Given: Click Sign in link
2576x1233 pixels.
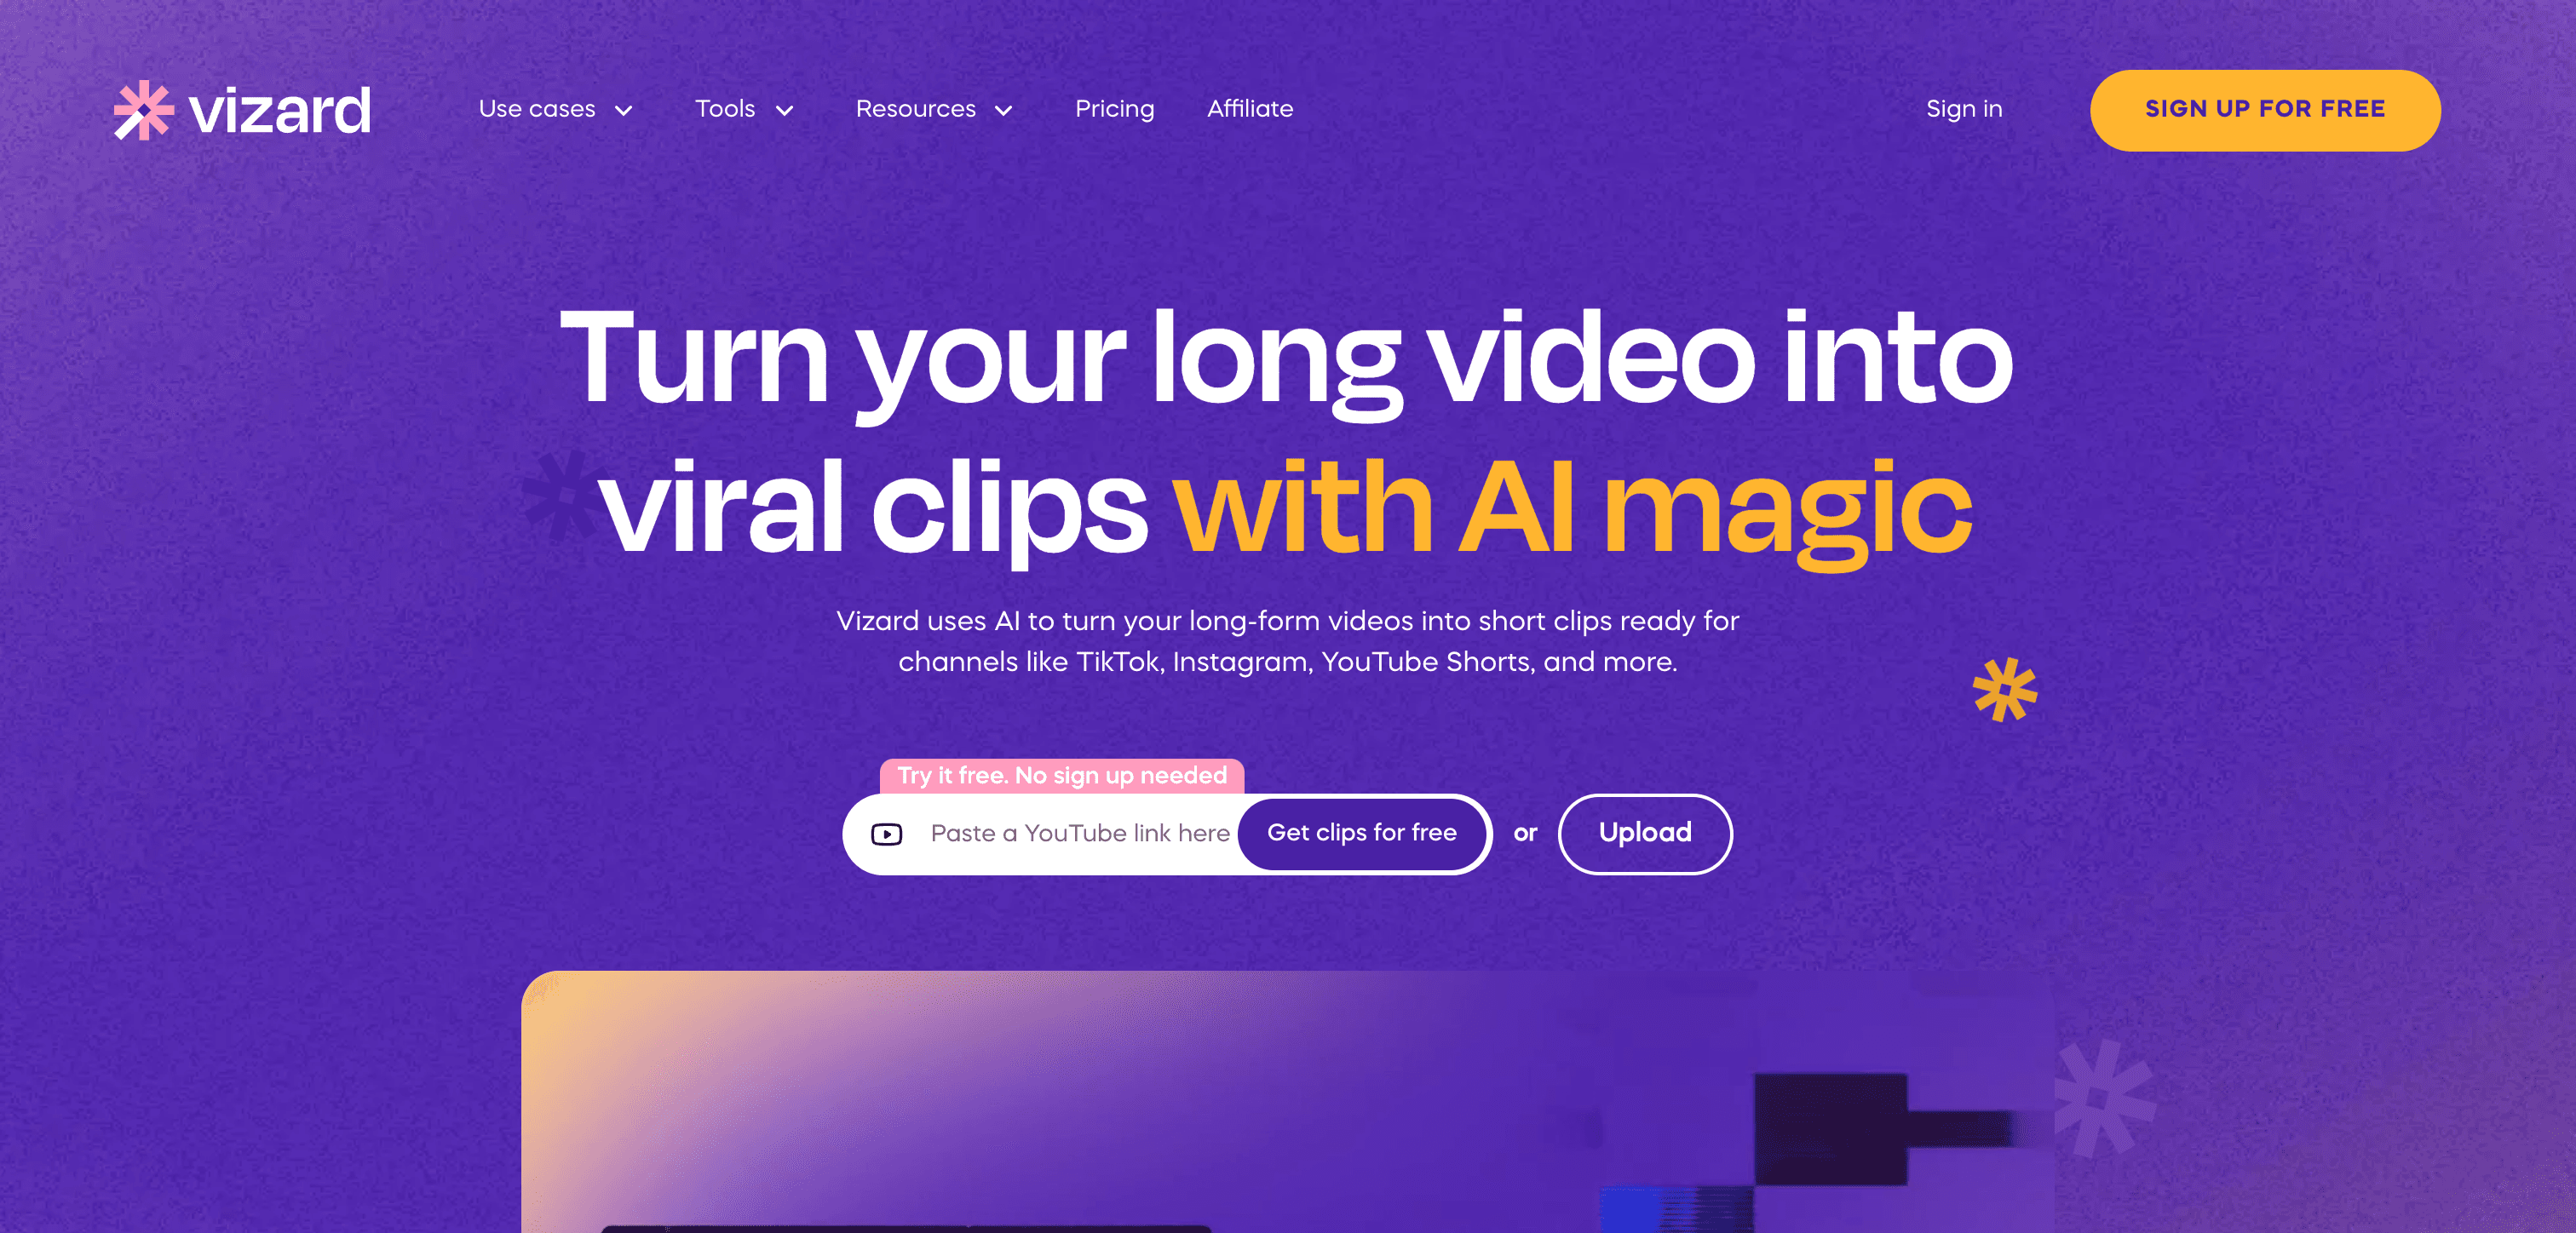Looking at the screenshot, I should point(1965,108).
